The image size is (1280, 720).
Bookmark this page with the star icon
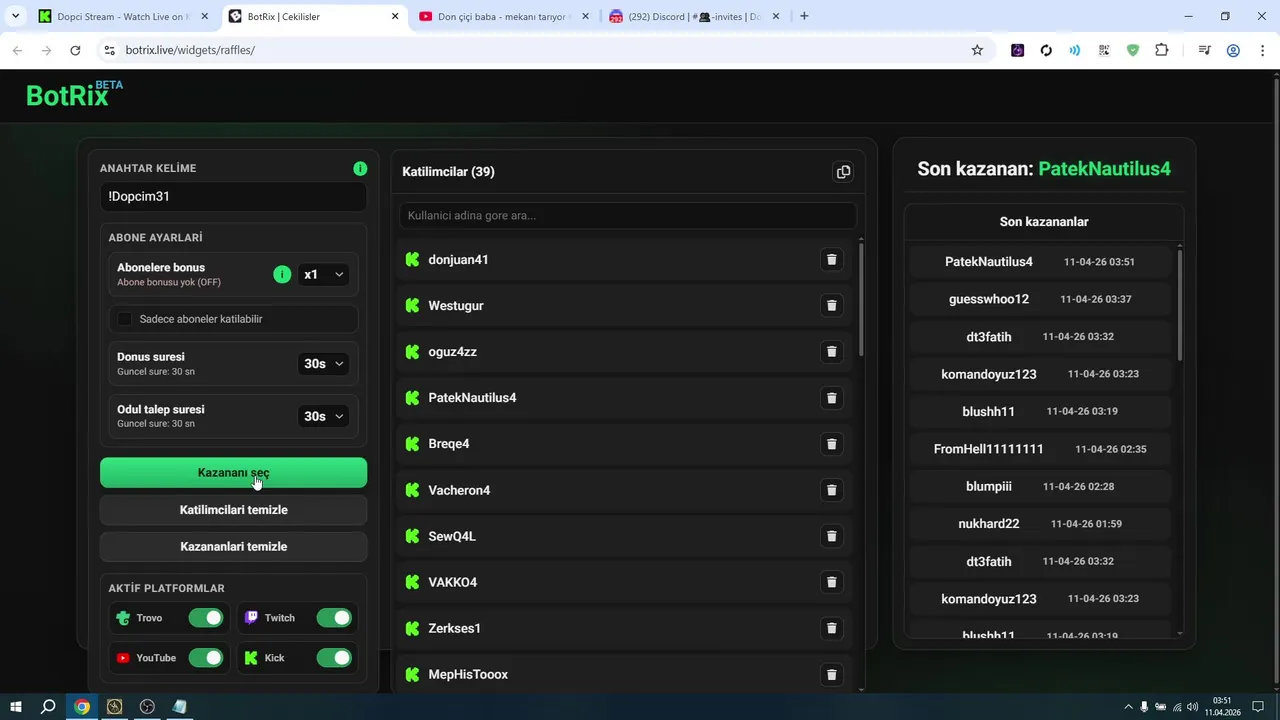click(977, 50)
